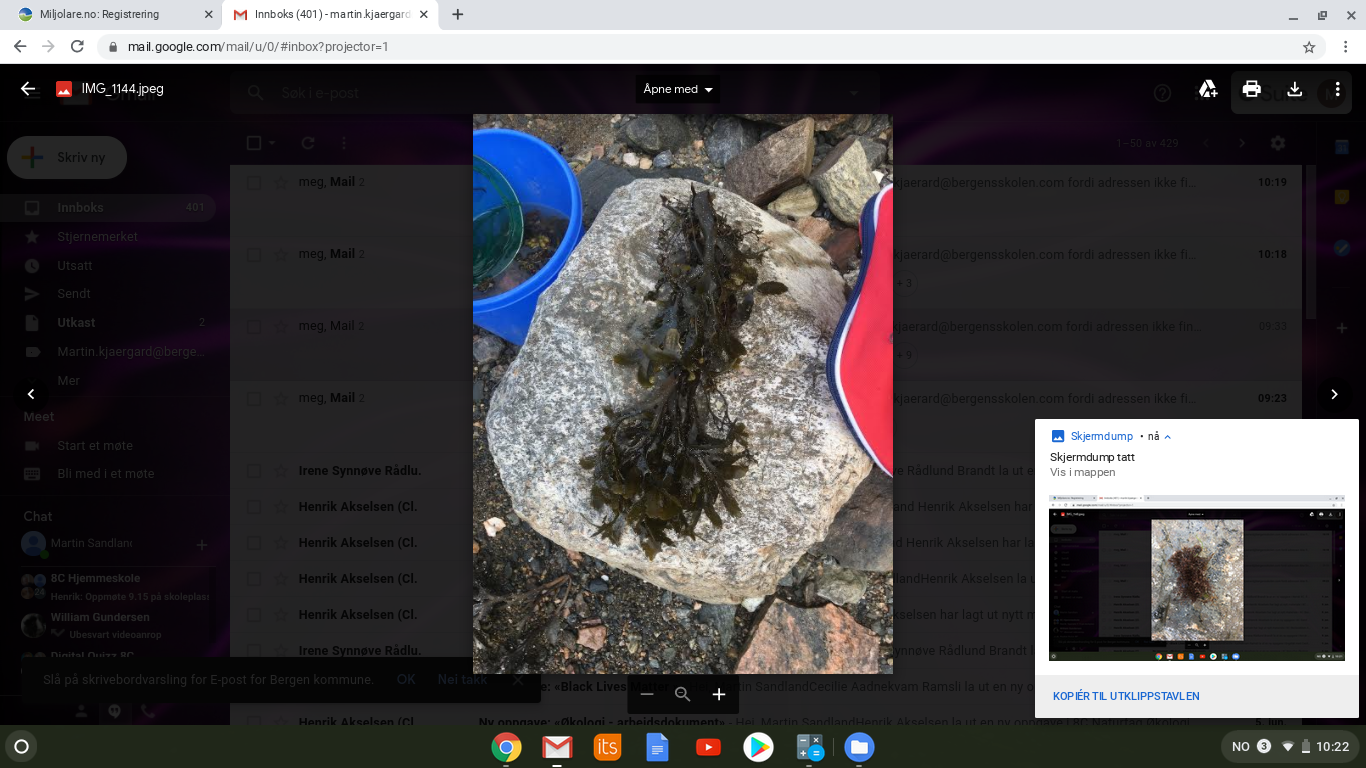1366x768 pixels.
Task: Open select-all dropdown arrow
Action: (271, 143)
